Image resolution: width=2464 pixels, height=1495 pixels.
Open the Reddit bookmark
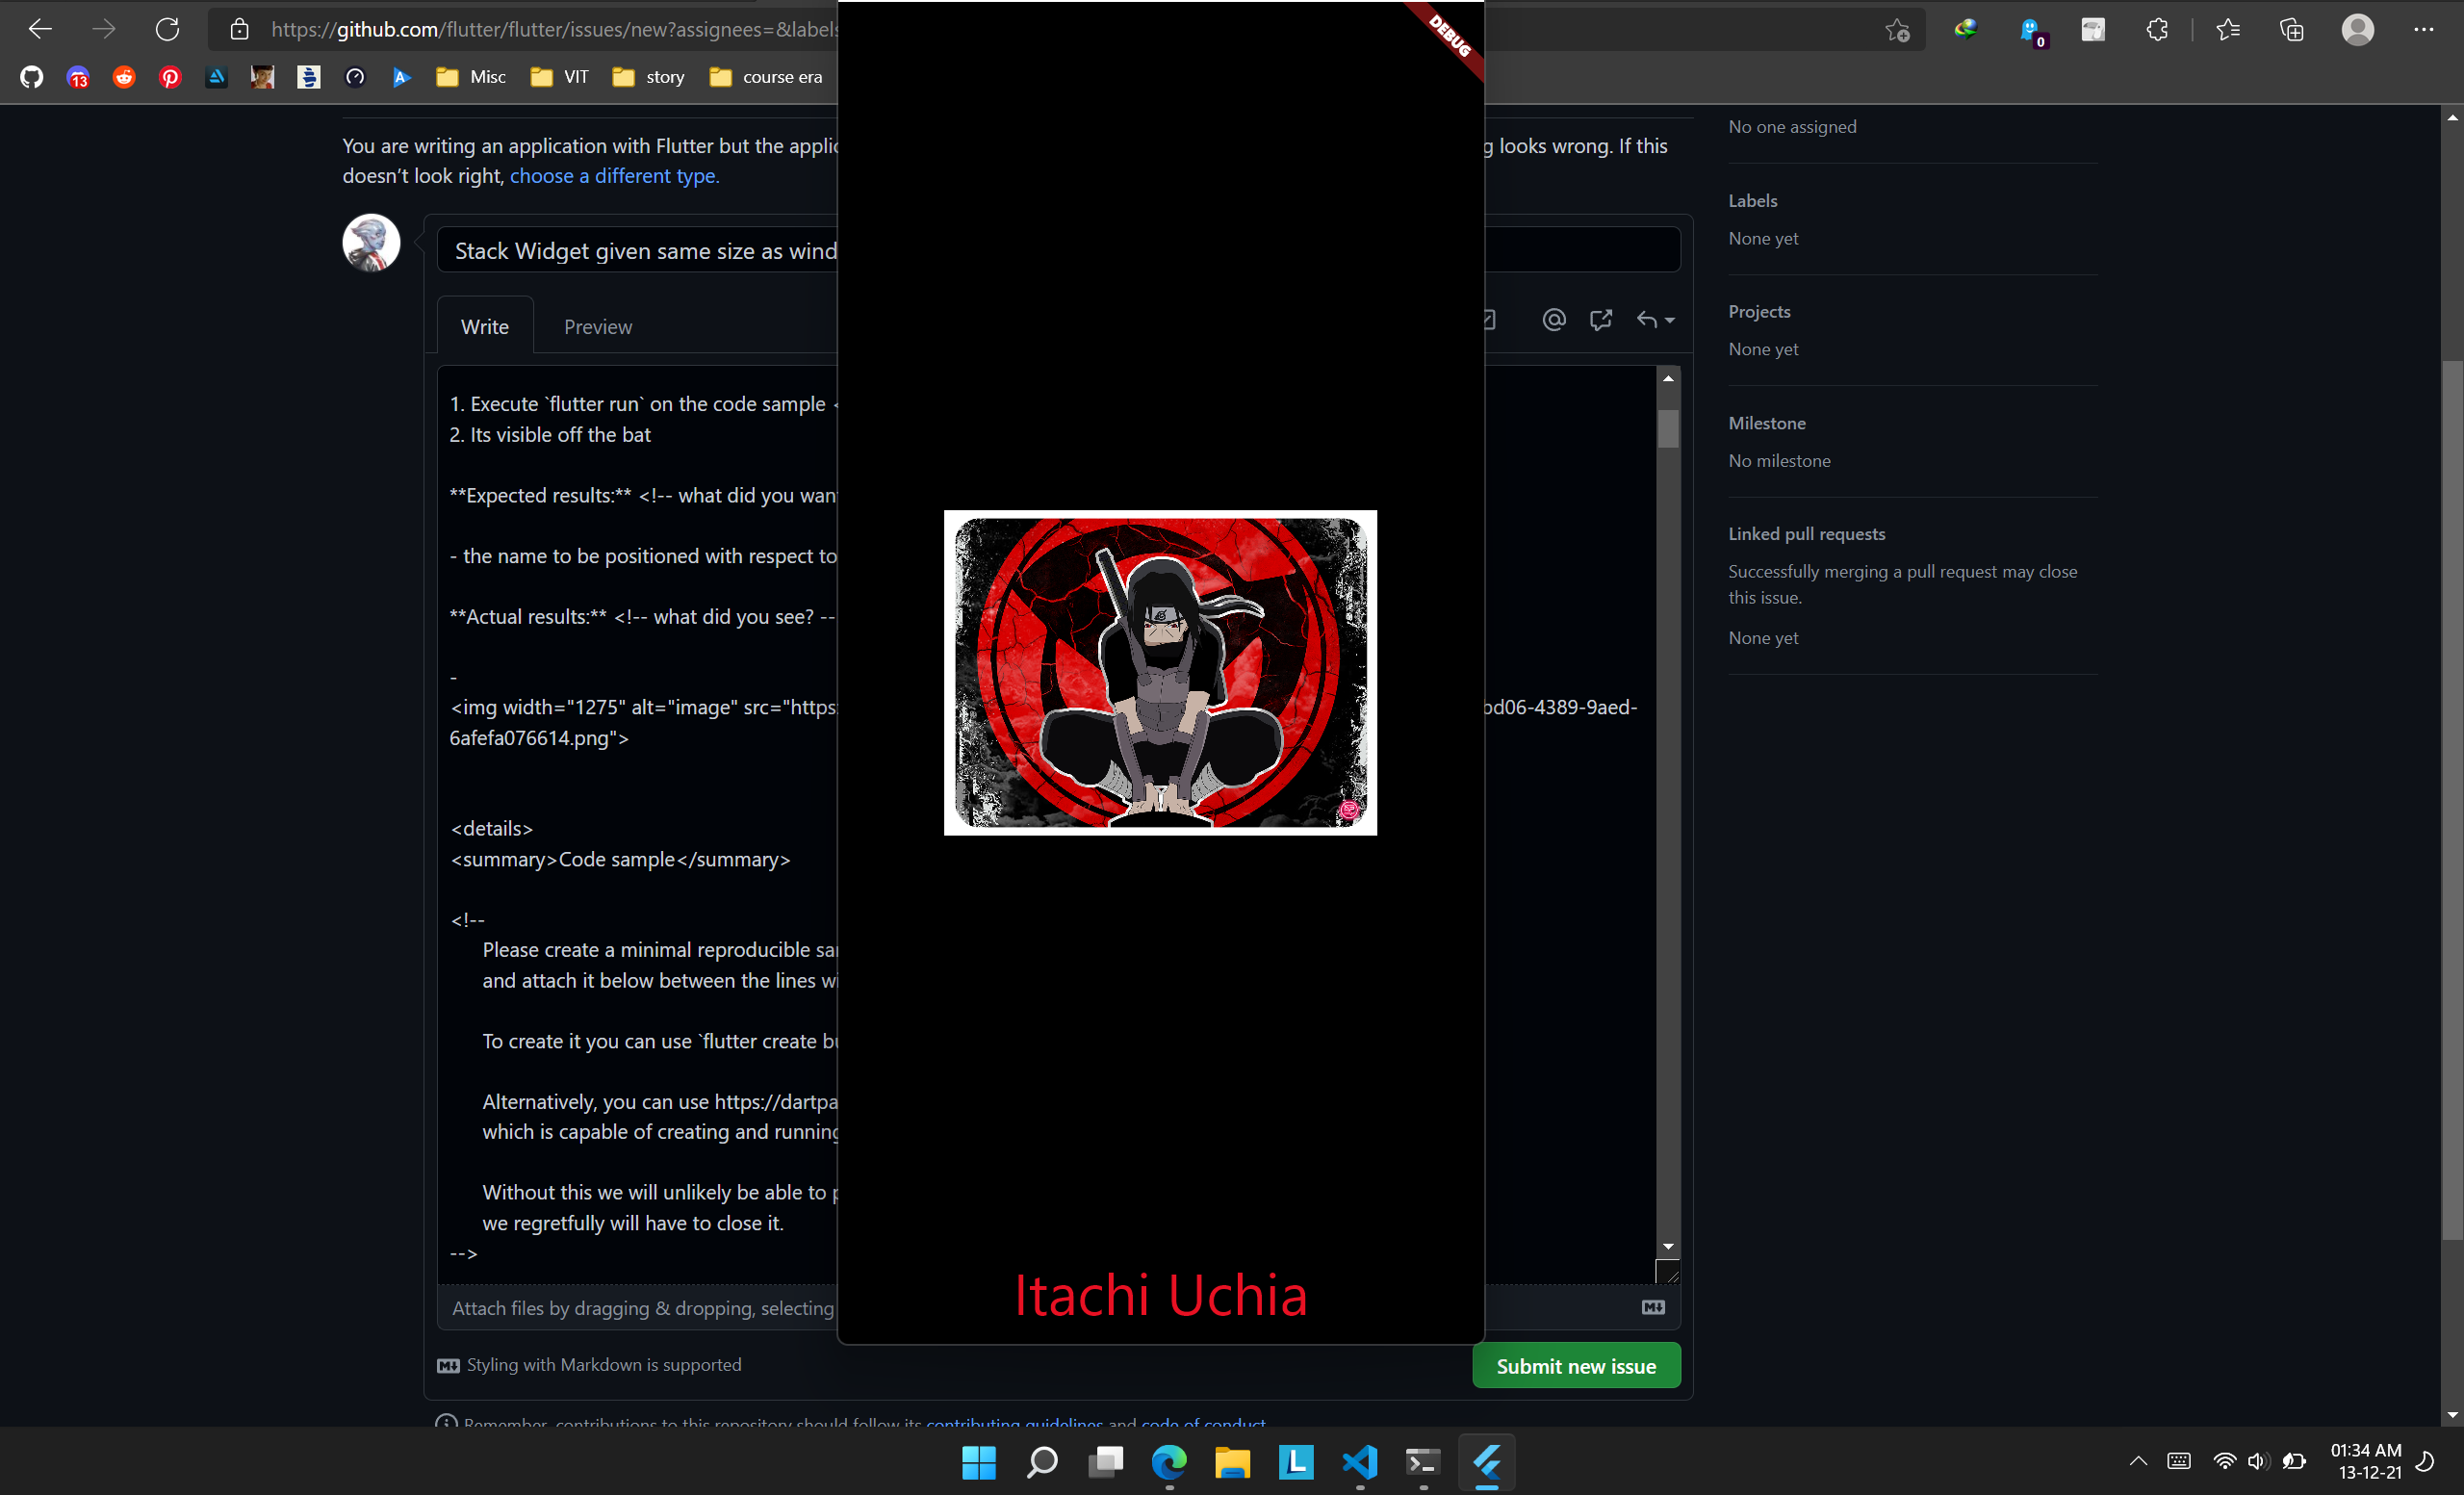(x=124, y=77)
